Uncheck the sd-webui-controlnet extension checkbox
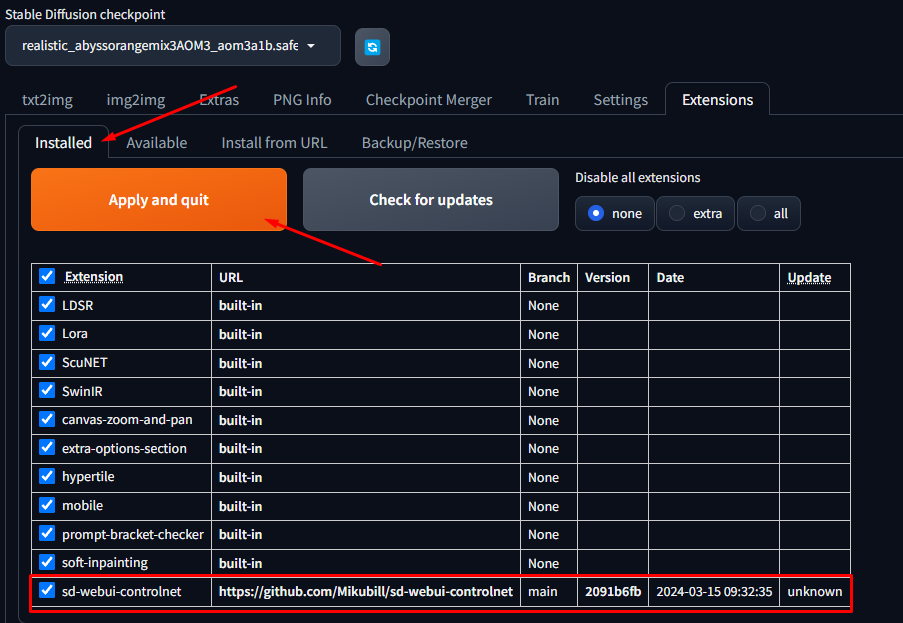 (47, 591)
